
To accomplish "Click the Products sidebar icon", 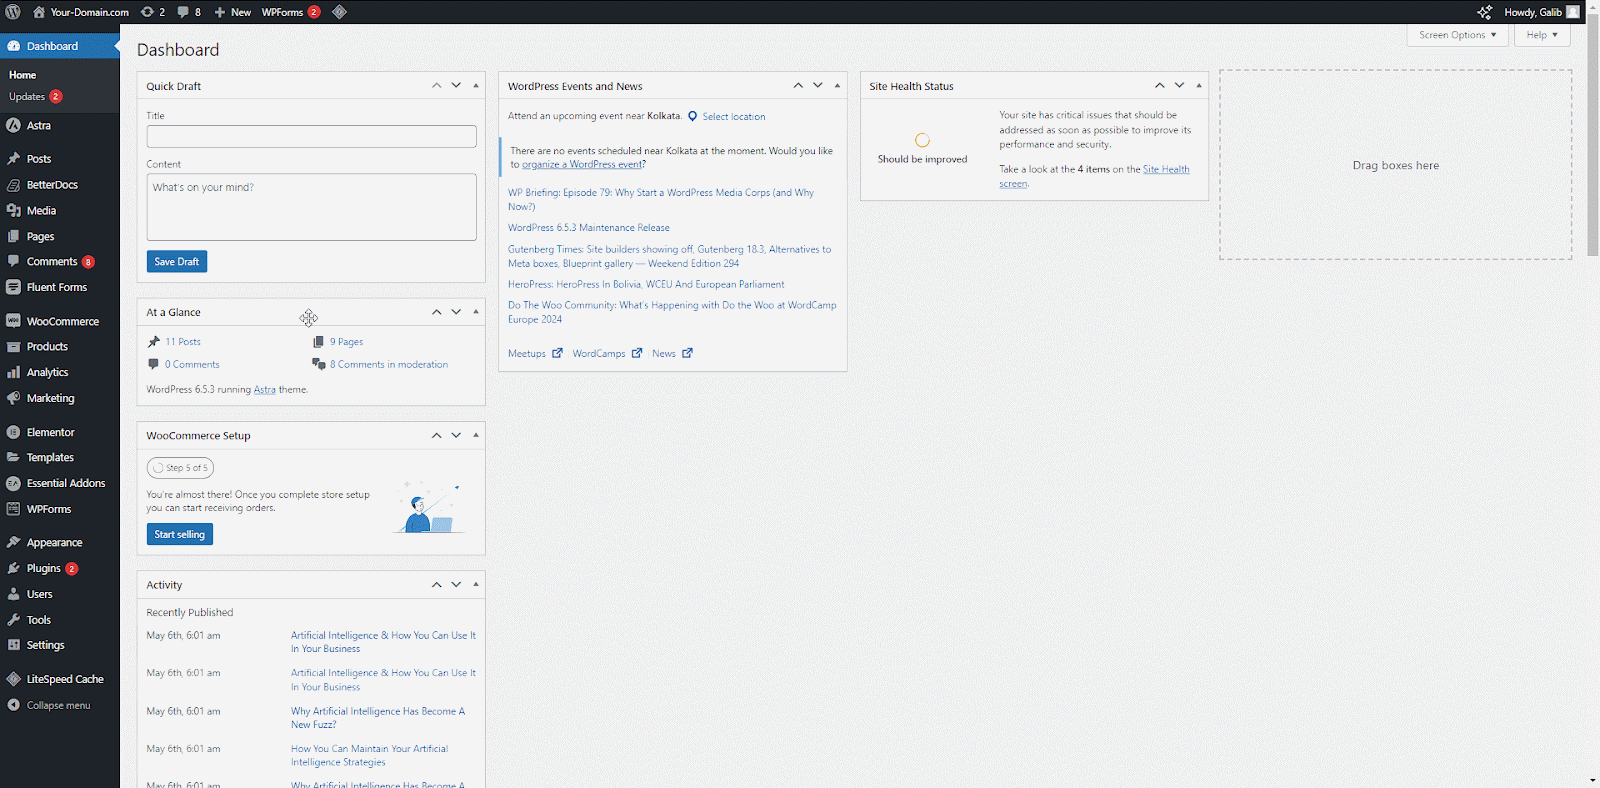I will pos(13,347).
